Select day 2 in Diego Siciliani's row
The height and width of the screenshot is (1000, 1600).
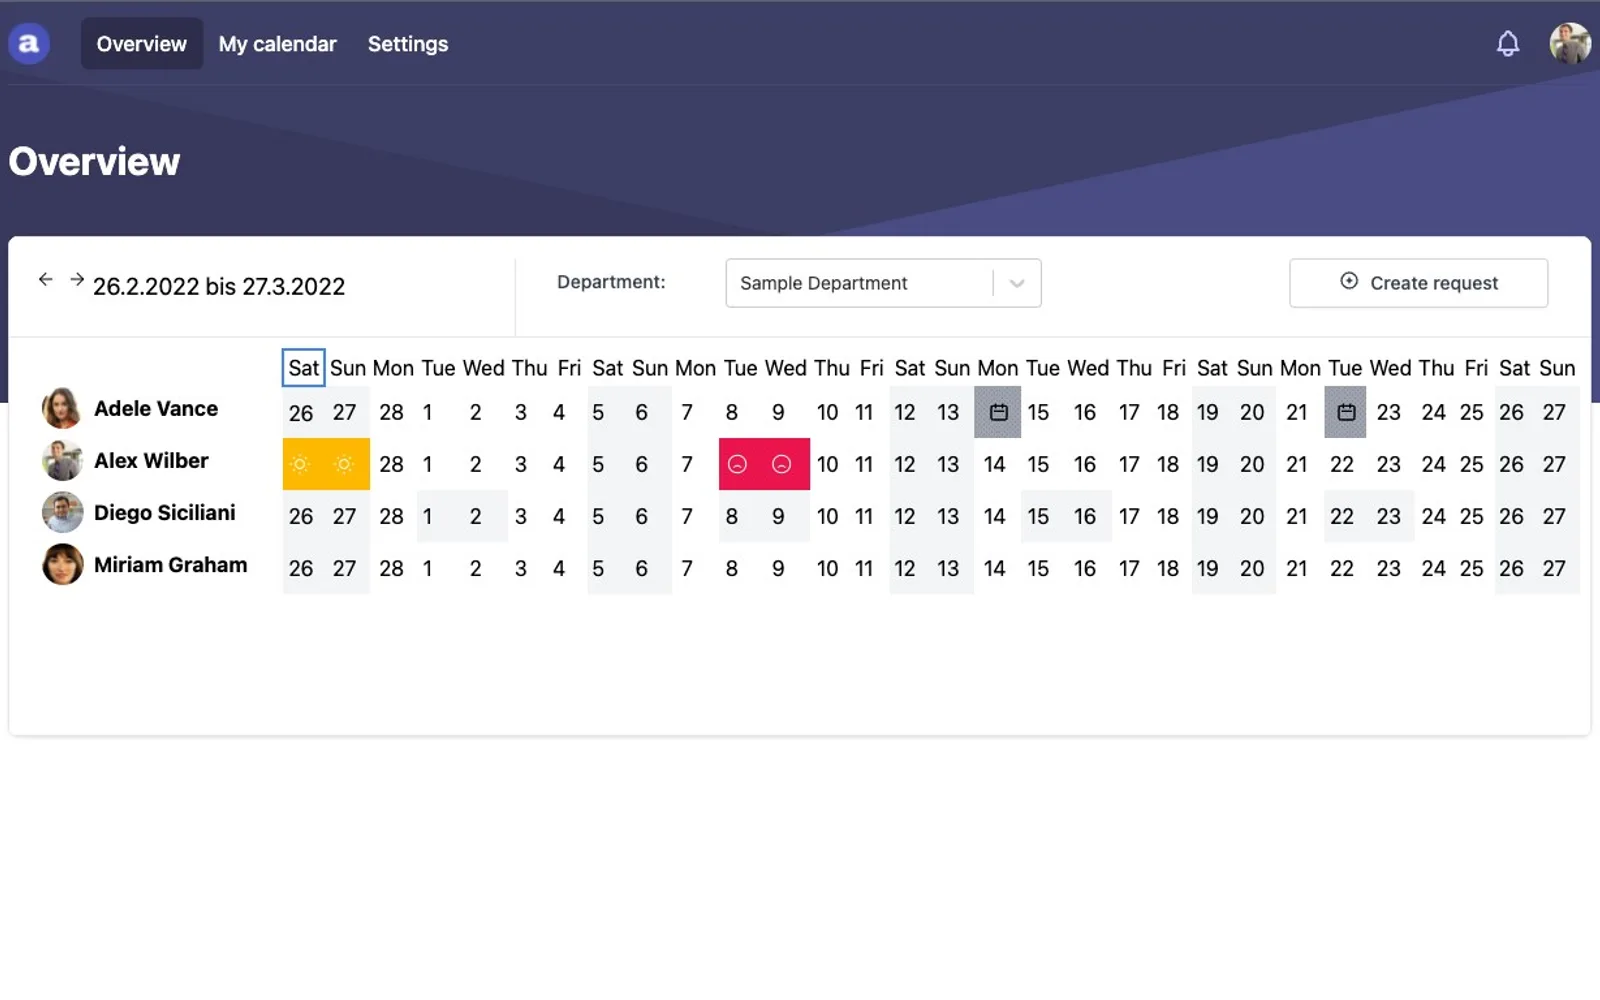click(475, 516)
